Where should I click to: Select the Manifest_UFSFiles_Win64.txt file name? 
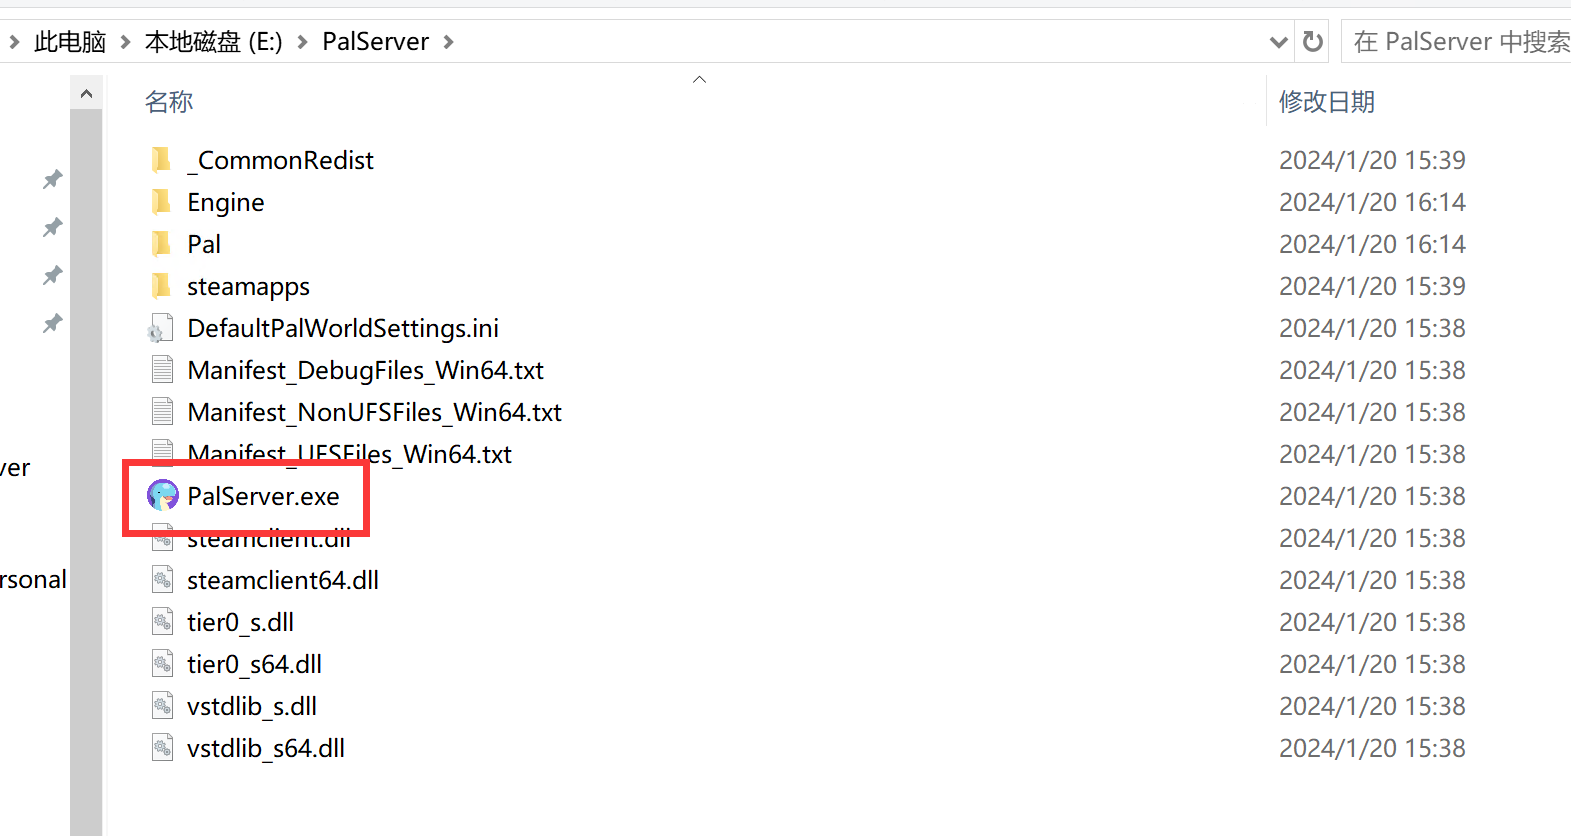coord(349,454)
